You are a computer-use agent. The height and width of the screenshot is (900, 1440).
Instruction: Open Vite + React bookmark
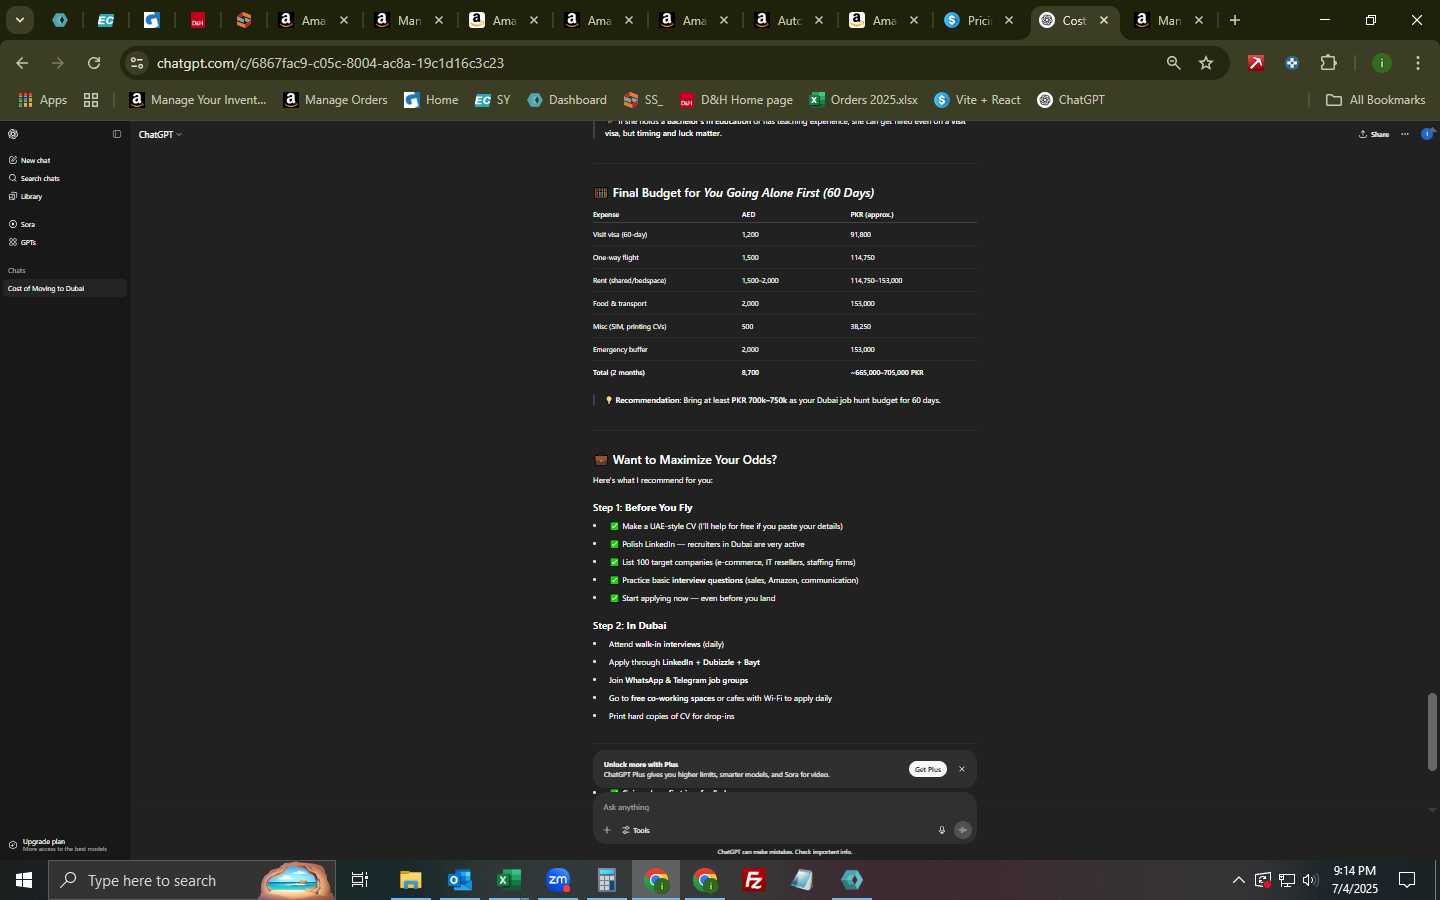pyautogui.click(x=977, y=100)
